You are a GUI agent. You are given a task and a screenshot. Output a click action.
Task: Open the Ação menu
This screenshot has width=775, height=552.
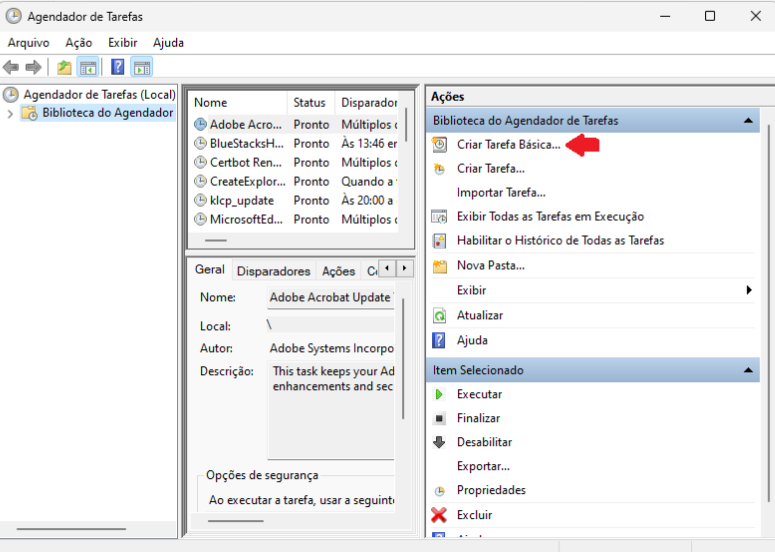click(79, 43)
